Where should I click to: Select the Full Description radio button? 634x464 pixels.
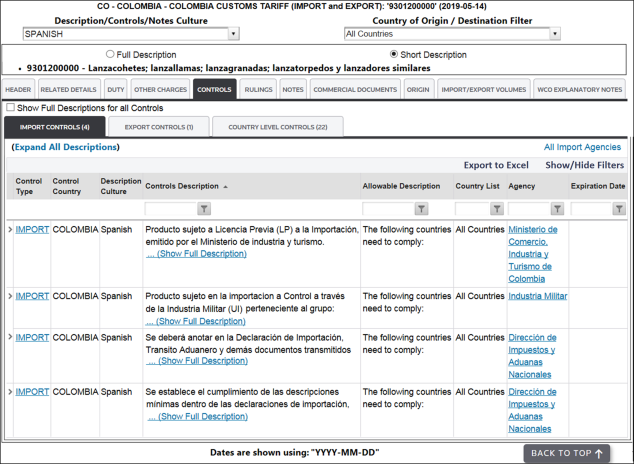[110, 54]
